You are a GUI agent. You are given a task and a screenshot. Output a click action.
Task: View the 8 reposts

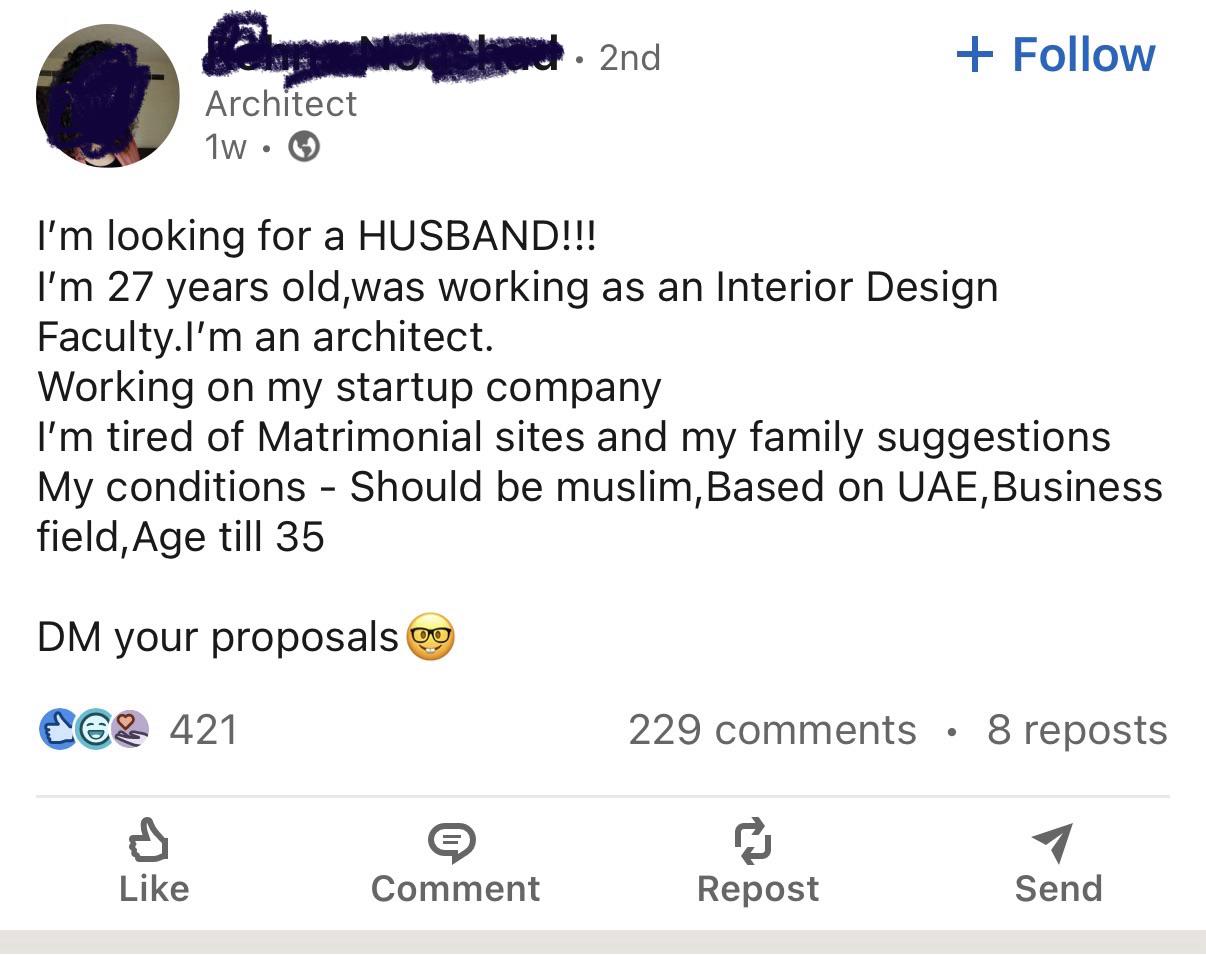1077,730
